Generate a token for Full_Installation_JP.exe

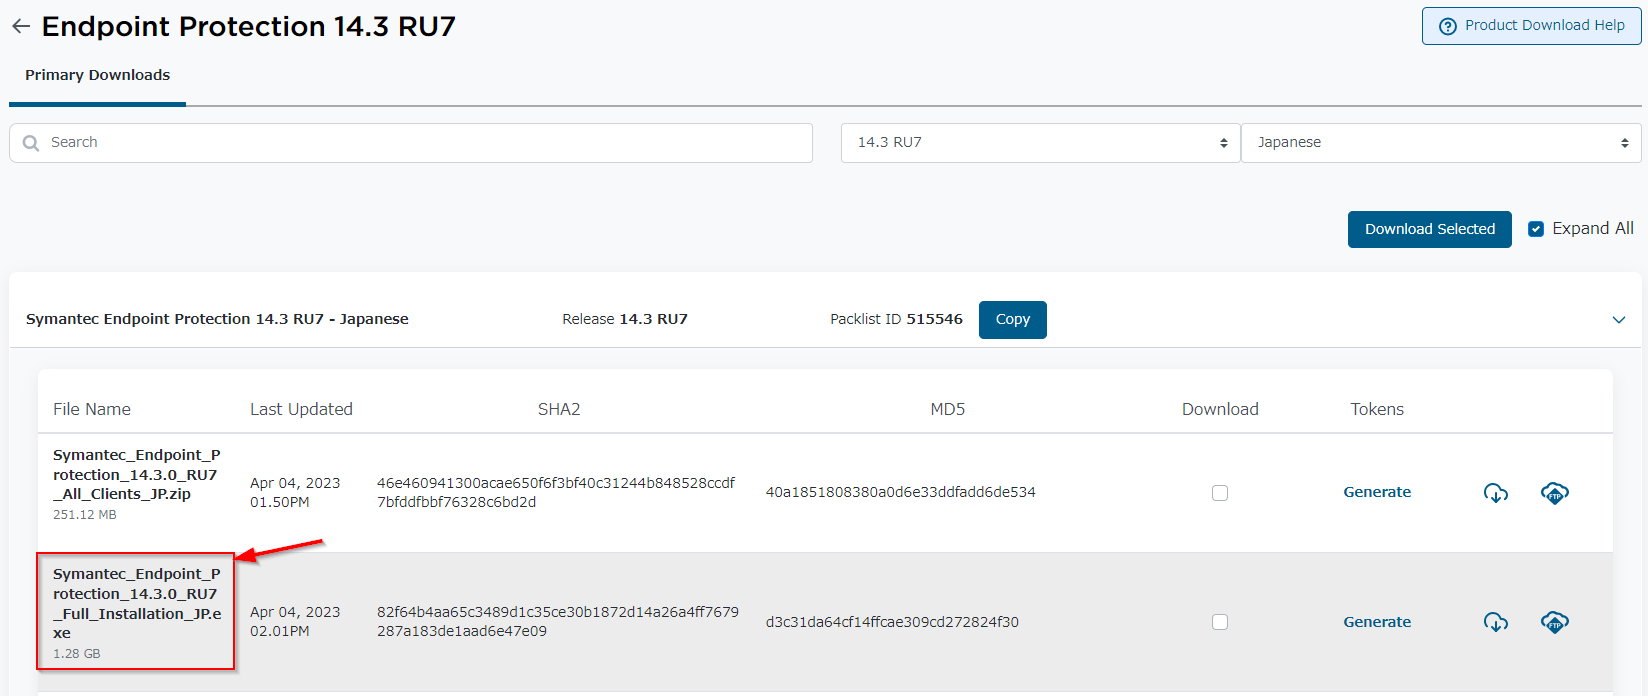pyautogui.click(x=1377, y=622)
